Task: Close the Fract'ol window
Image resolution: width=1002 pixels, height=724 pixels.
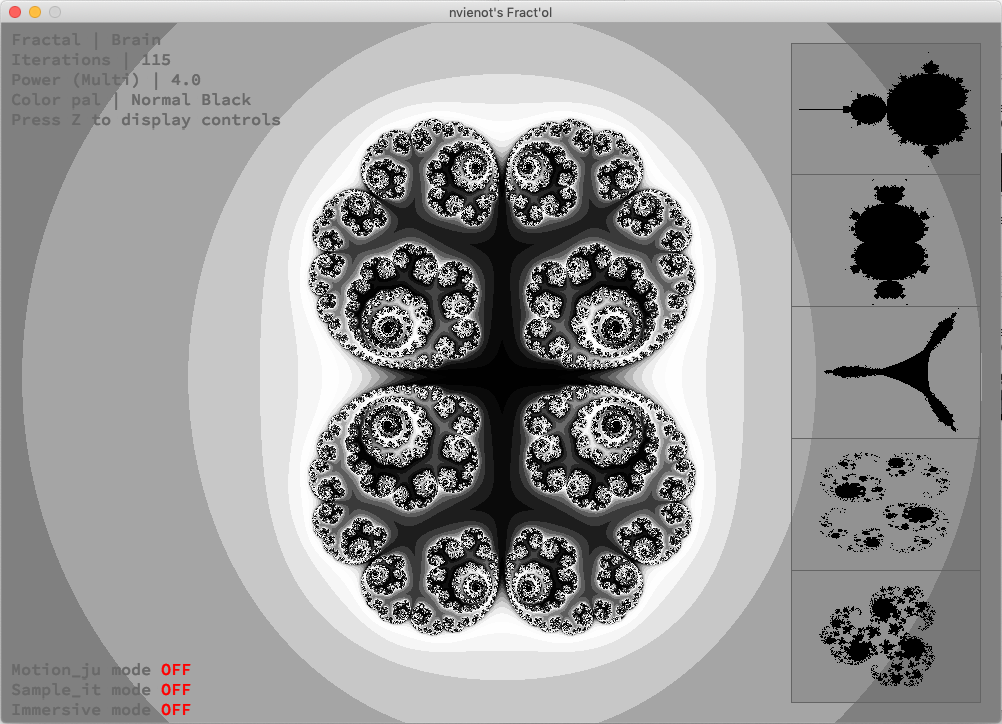Action: (x=15, y=12)
